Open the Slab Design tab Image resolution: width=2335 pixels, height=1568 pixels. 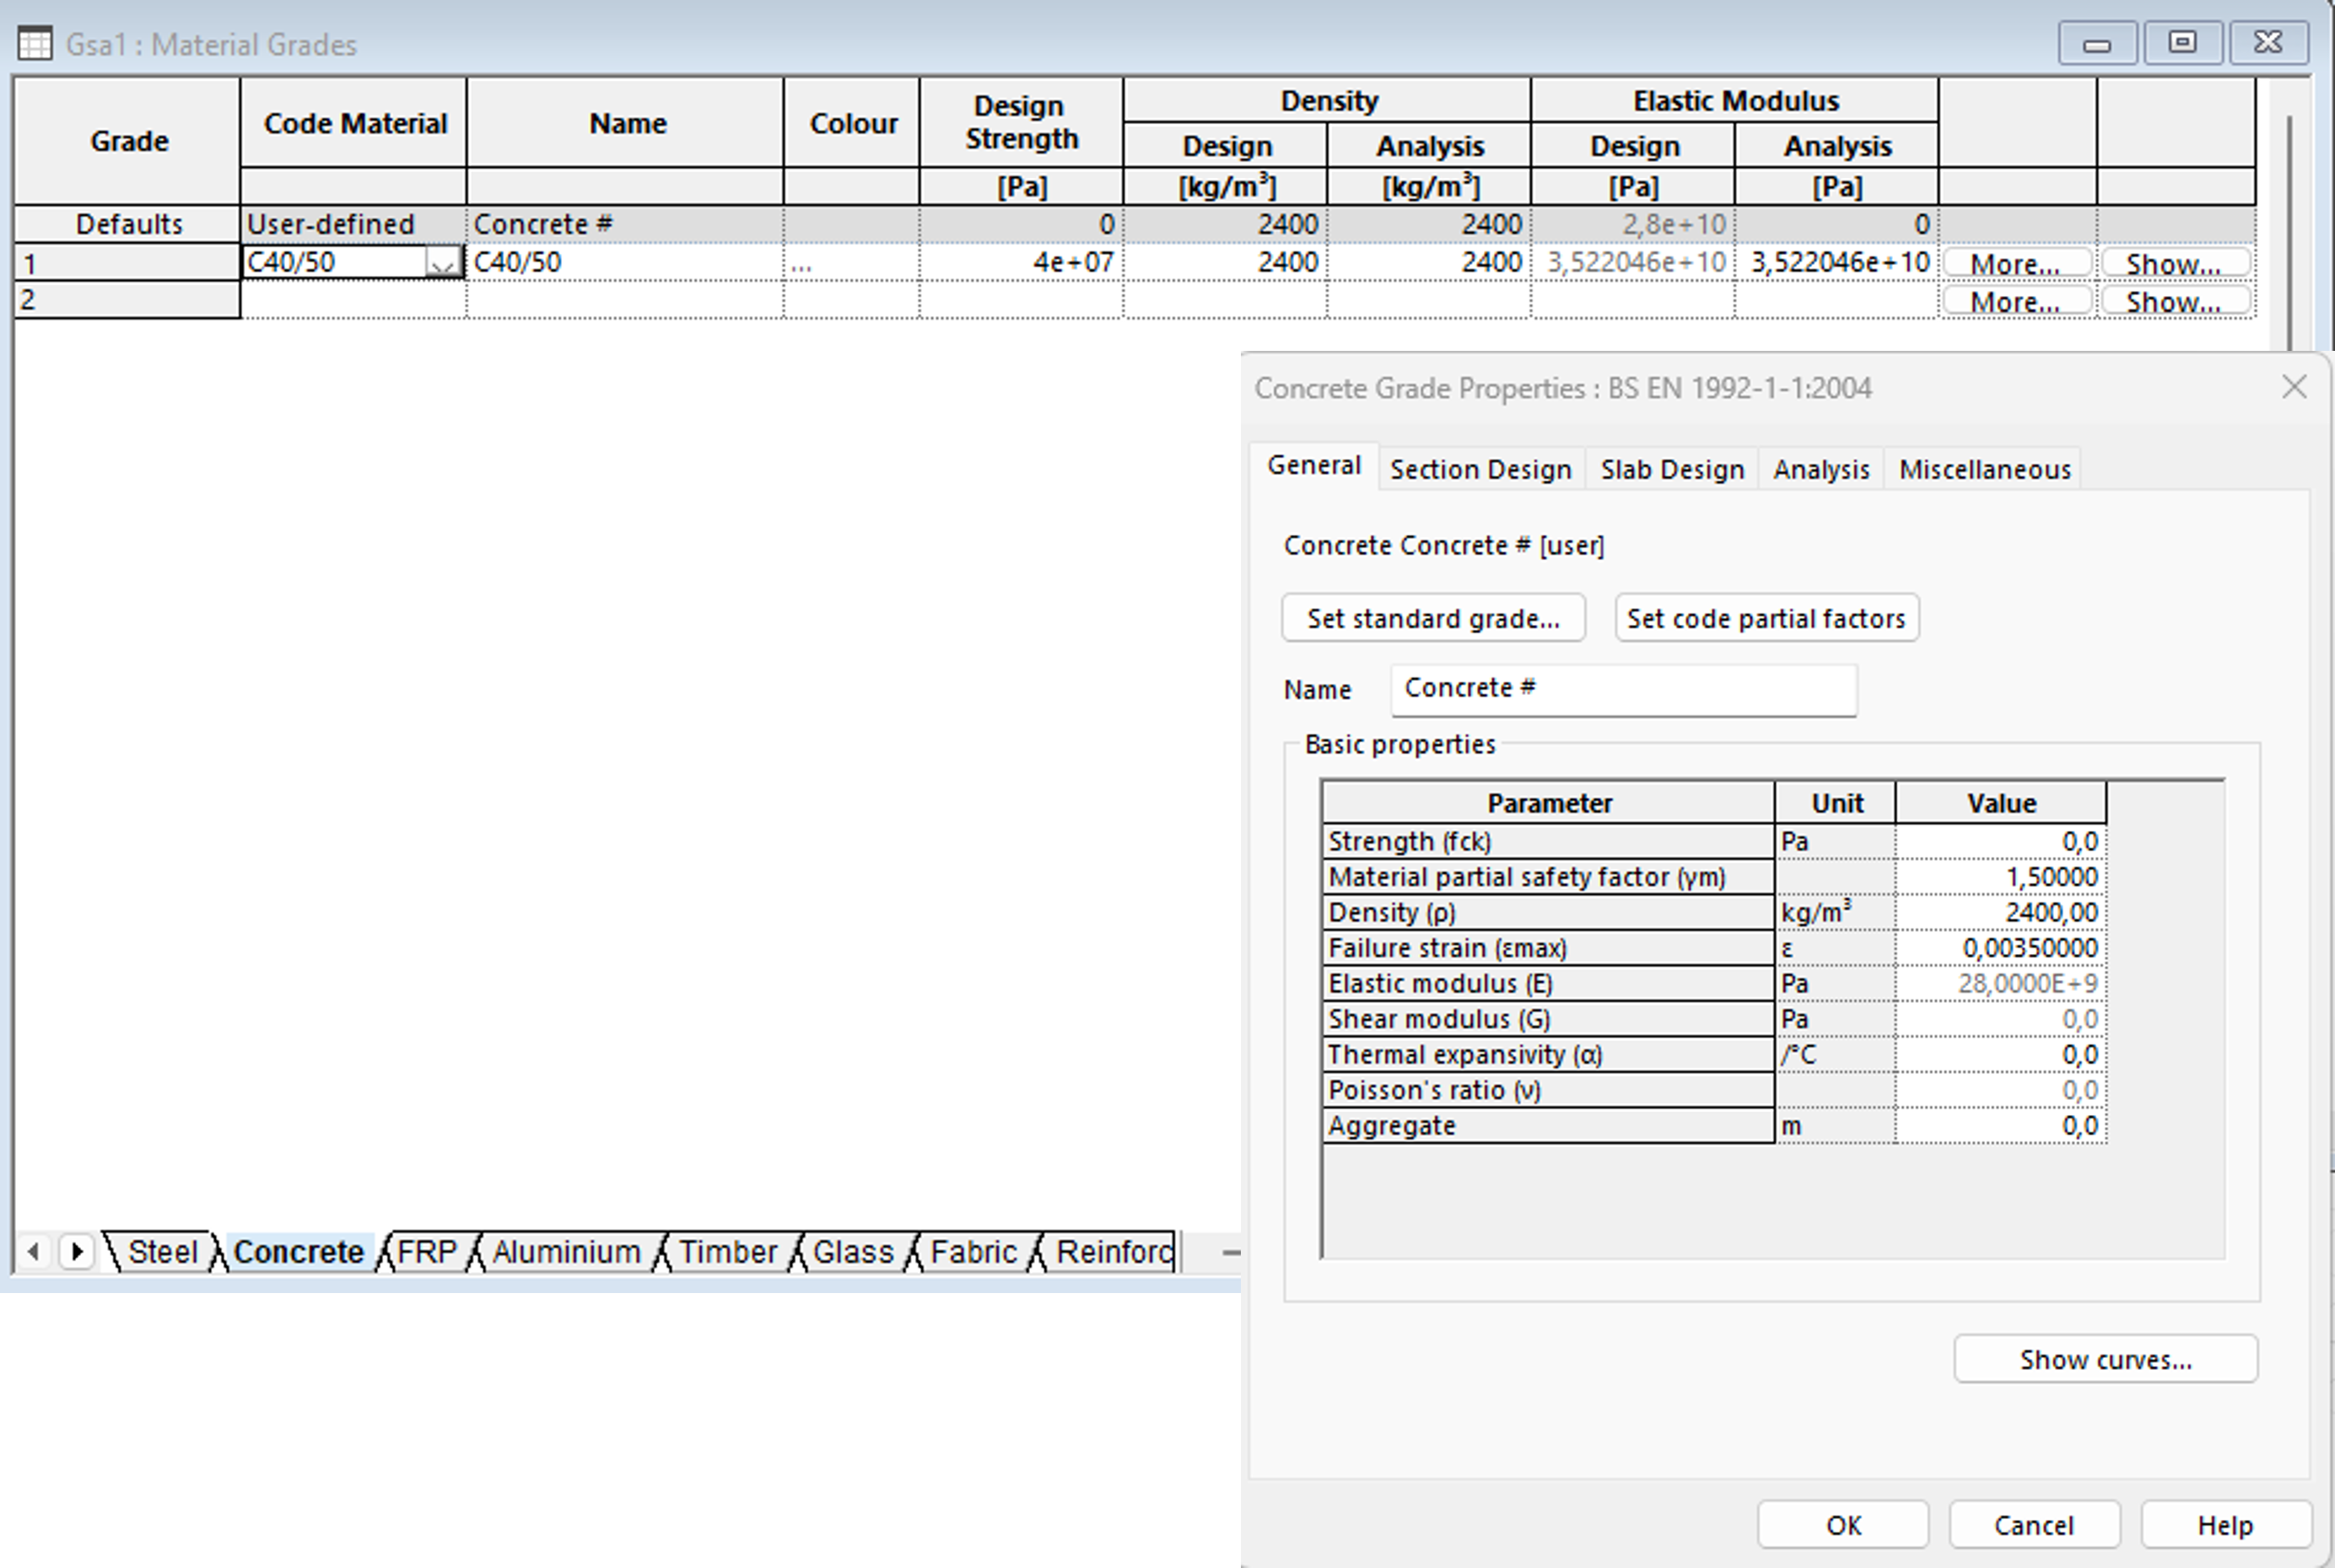(x=1671, y=469)
